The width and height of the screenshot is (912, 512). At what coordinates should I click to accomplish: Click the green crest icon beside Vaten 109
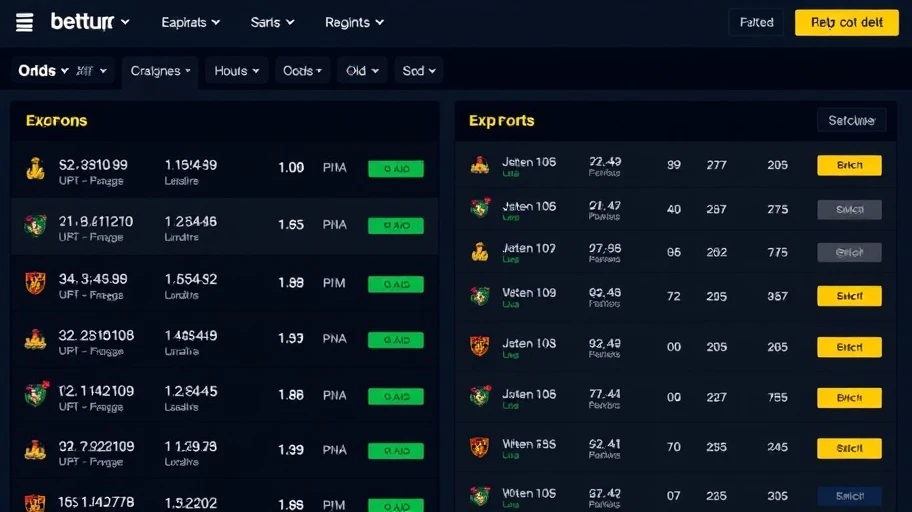tap(480, 296)
